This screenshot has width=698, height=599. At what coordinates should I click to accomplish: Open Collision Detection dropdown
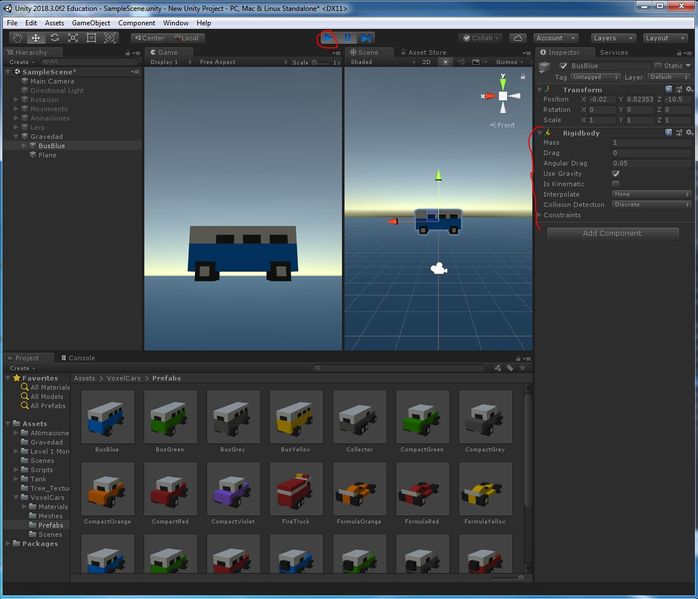click(651, 205)
